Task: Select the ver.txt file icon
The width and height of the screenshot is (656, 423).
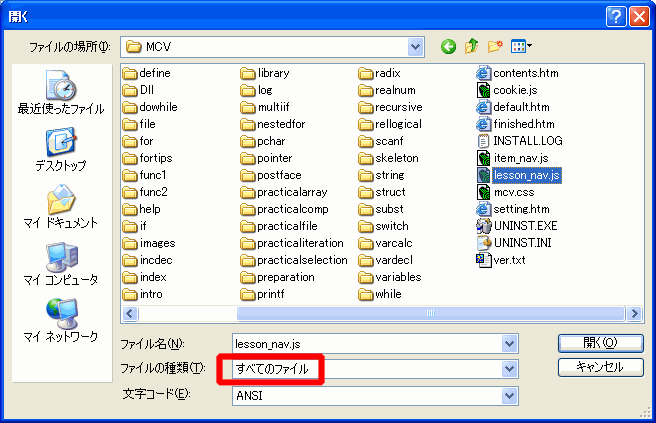Action: pyautogui.click(x=483, y=260)
